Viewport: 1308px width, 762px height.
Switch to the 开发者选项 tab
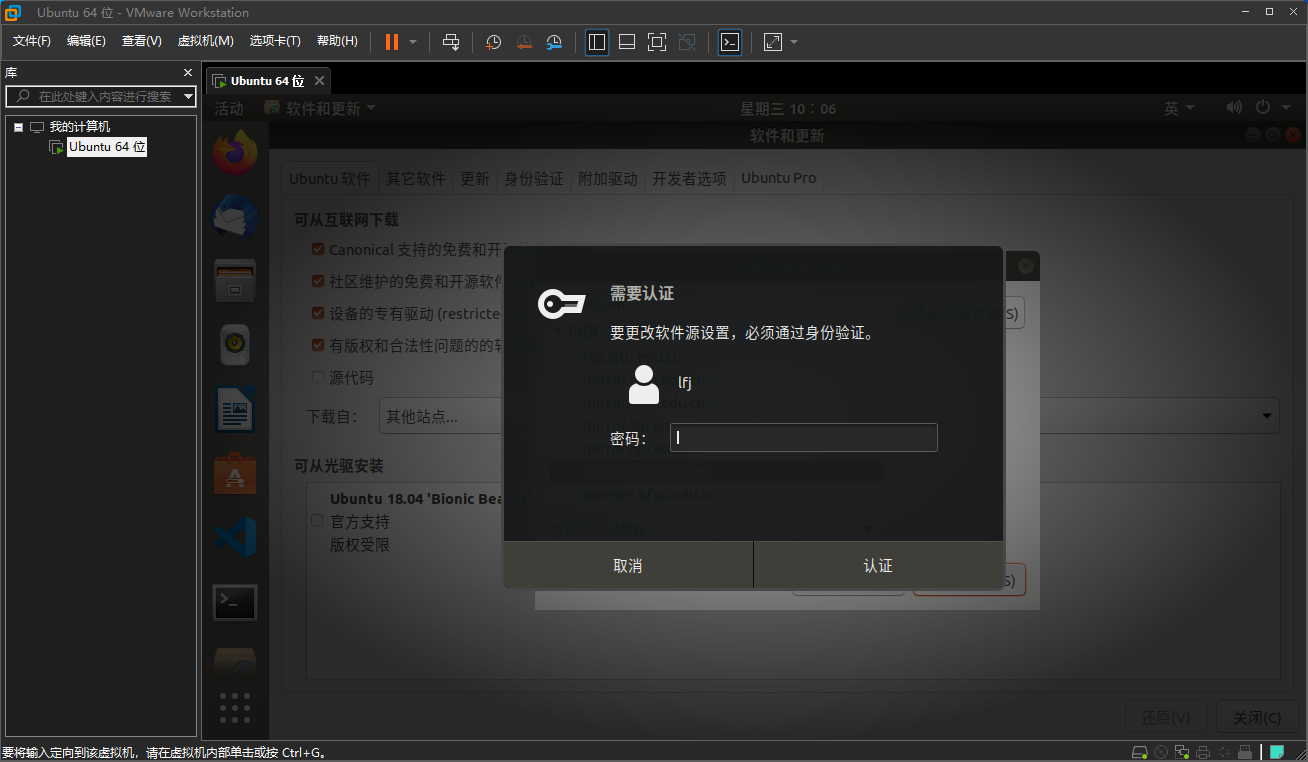point(689,178)
